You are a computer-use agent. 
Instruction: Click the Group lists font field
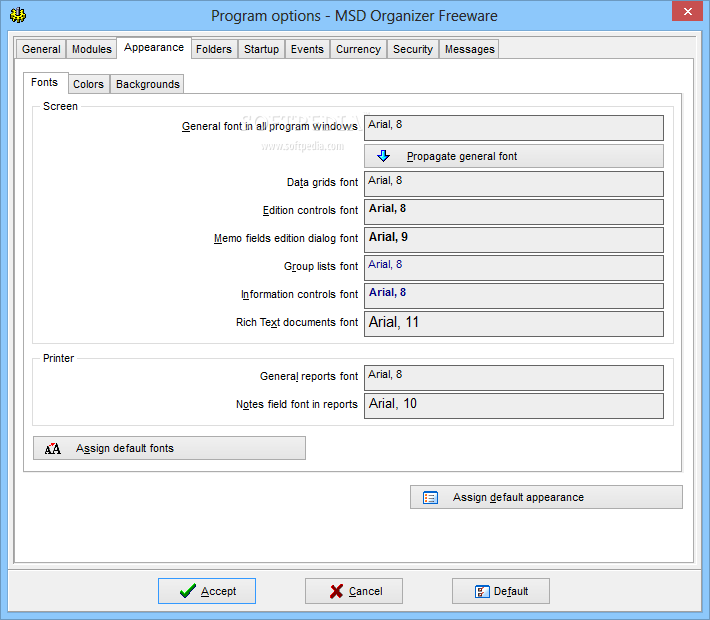(514, 268)
